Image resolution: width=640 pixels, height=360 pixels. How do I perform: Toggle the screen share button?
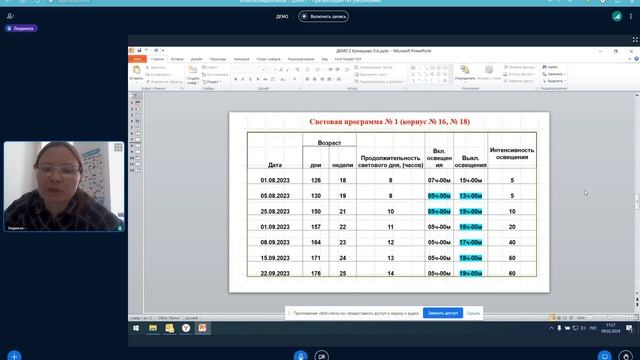604,356
